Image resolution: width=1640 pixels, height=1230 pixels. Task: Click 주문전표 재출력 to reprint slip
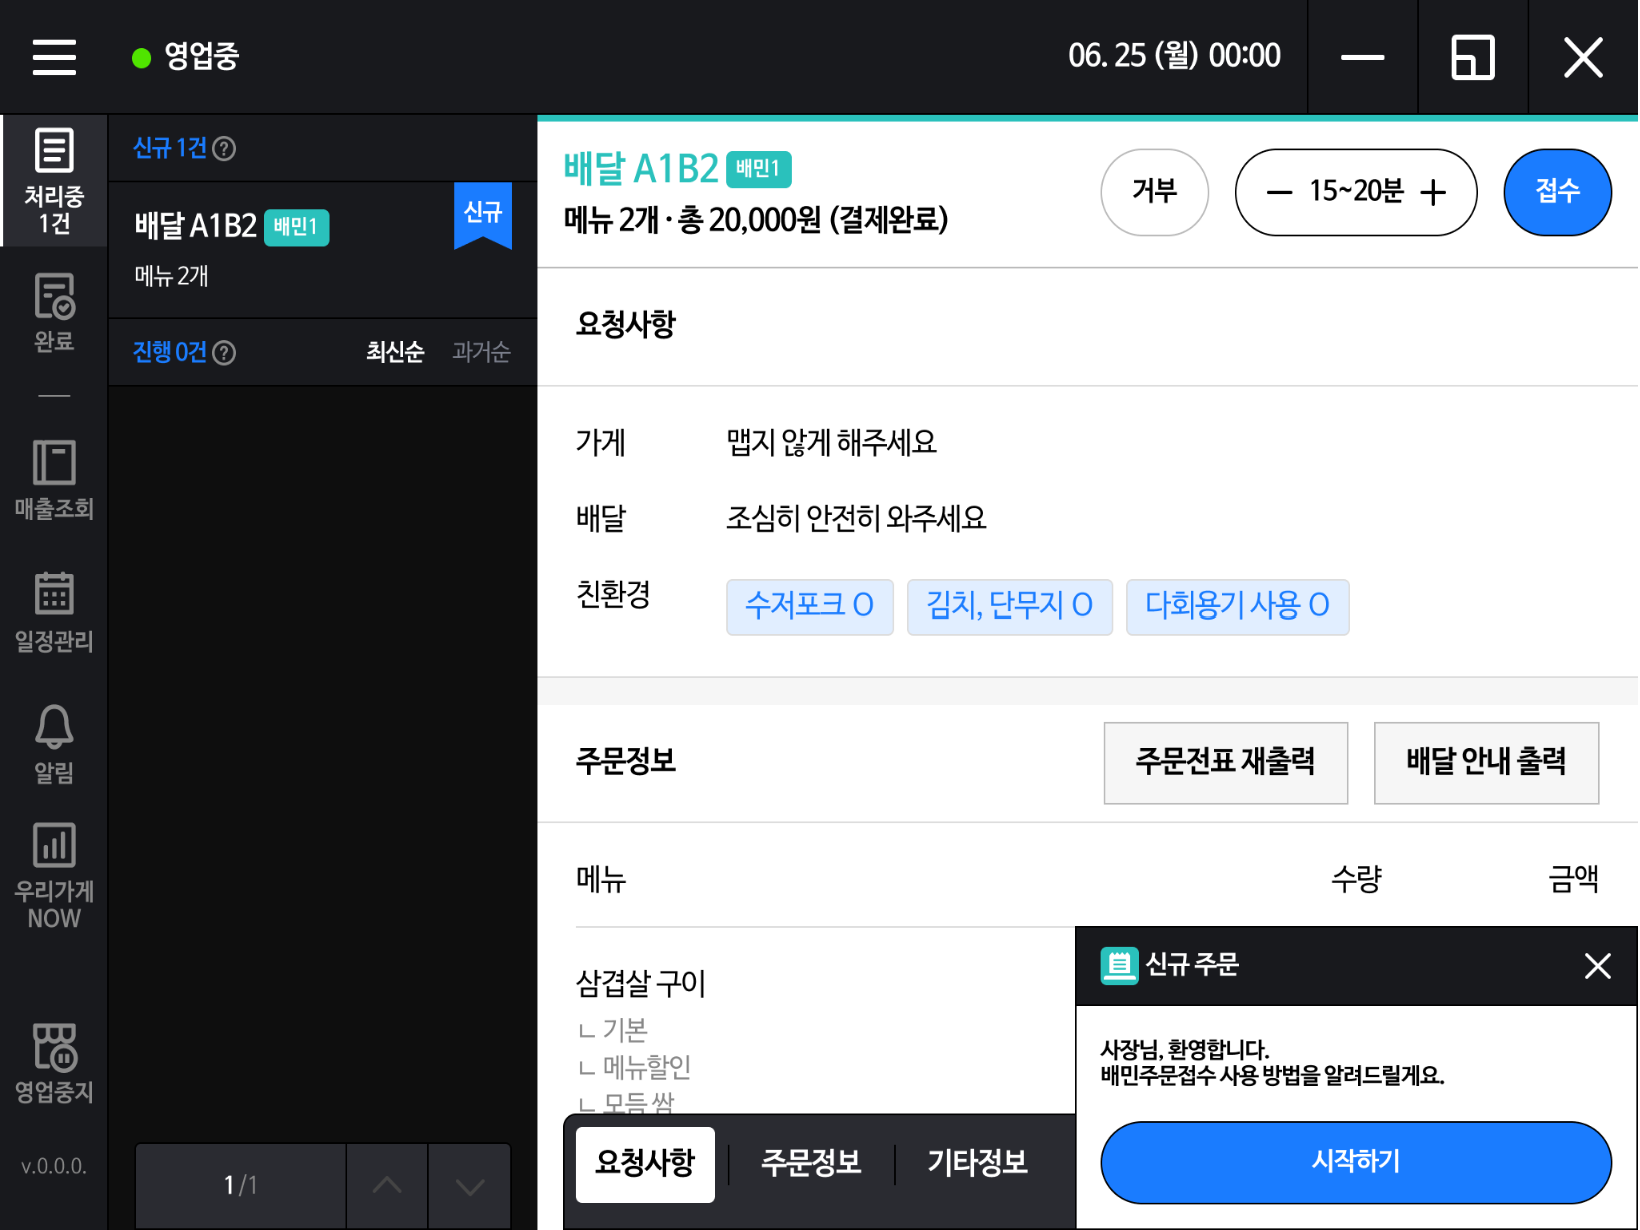point(1225,763)
